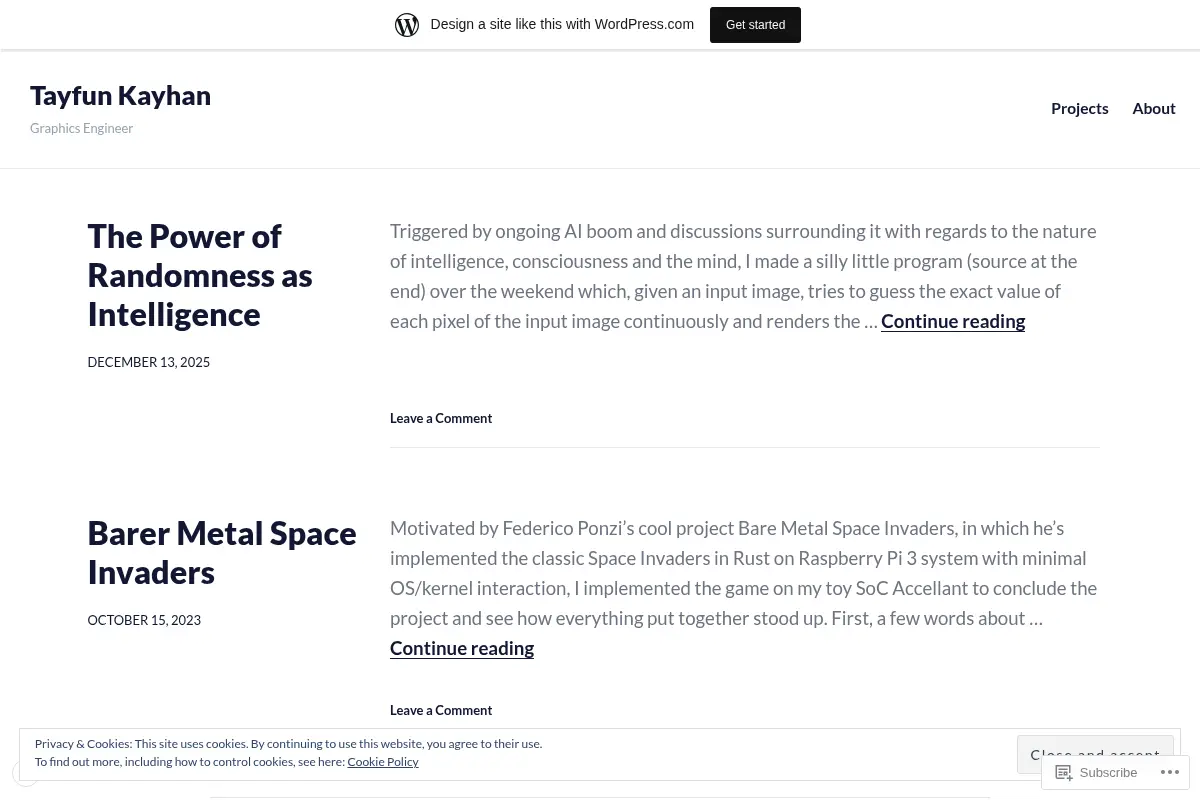The height and width of the screenshot is (800, 1200).
Task: Click the October 15, 2023 date link
Action: (144, 620)
